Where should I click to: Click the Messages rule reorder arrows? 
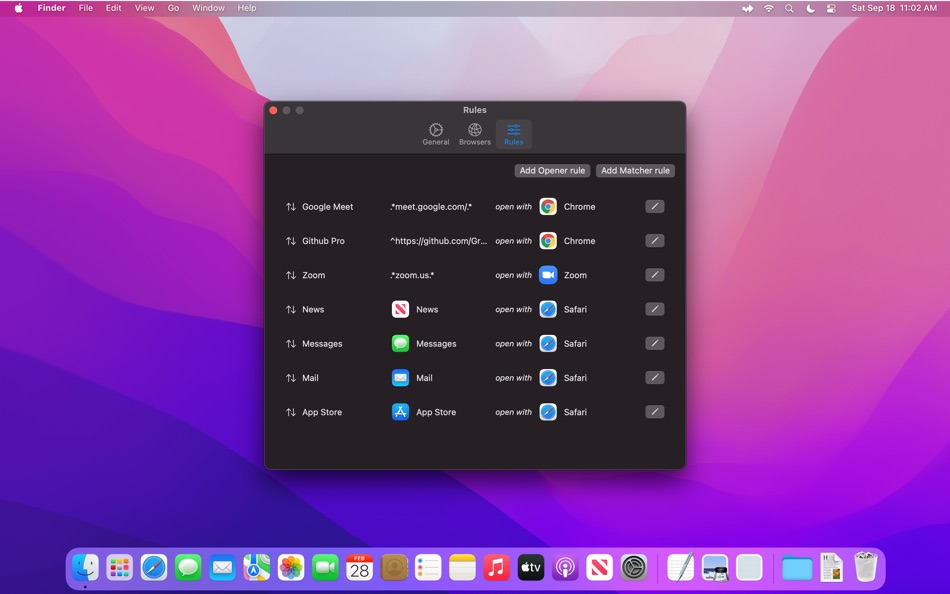(291, 344)
